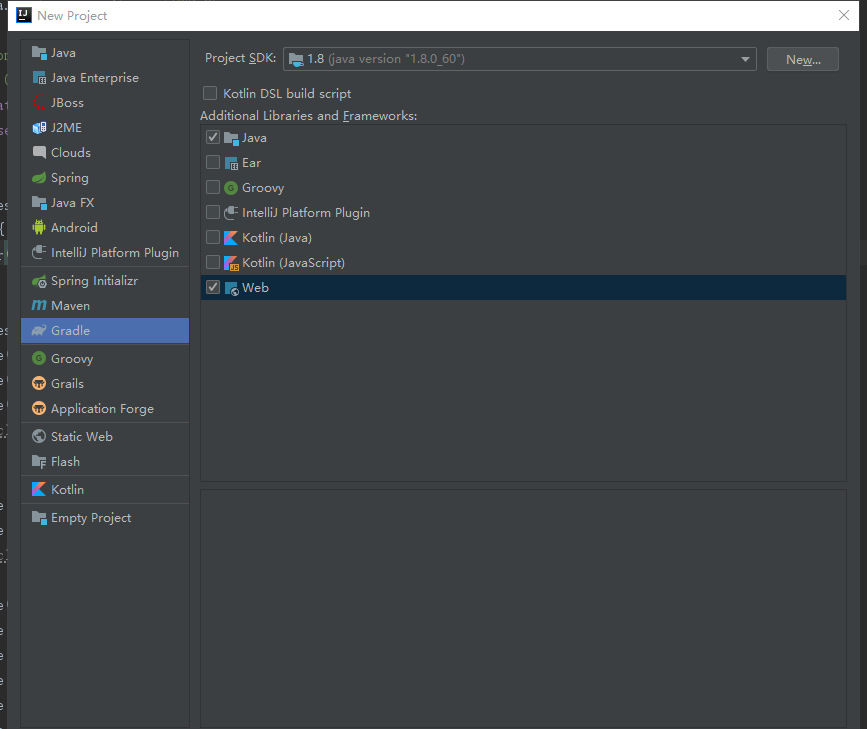Screen dimensions: 867x729
Task: Click the Kotlin (JavaScript) framework icon
Action: point(231,263)
